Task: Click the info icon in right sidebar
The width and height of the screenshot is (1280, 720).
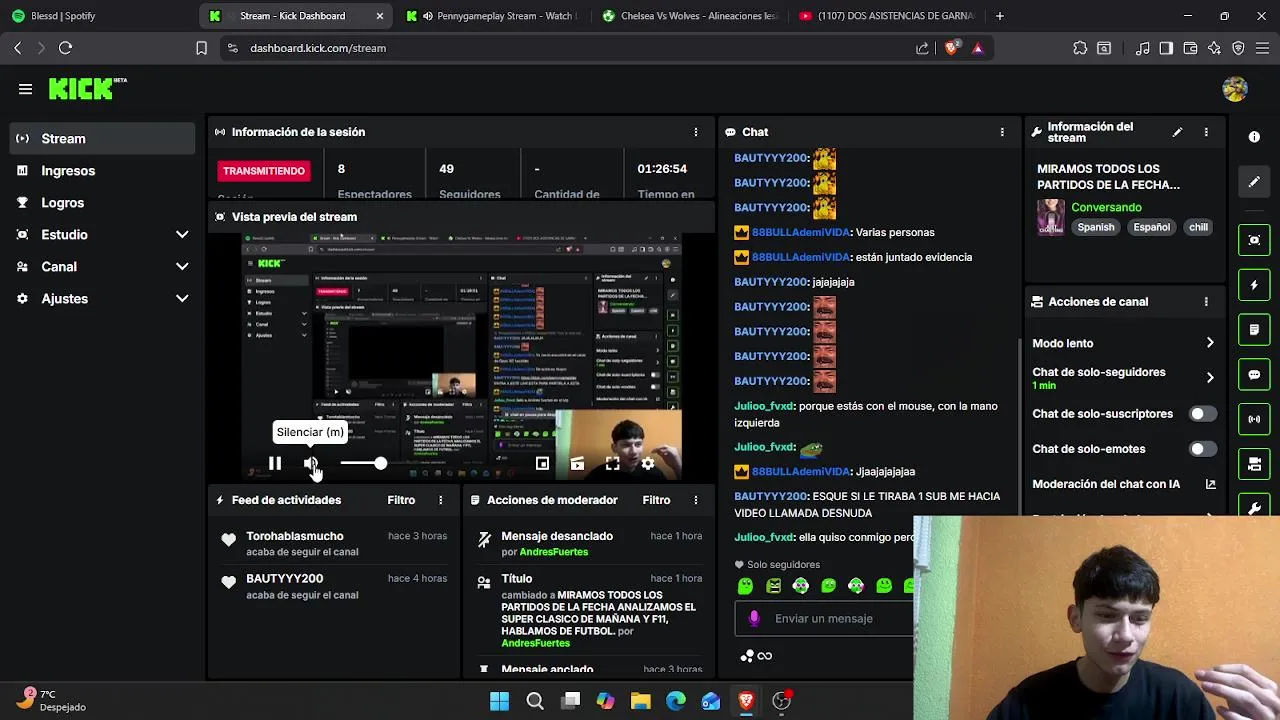Action: pos(1254,137)
